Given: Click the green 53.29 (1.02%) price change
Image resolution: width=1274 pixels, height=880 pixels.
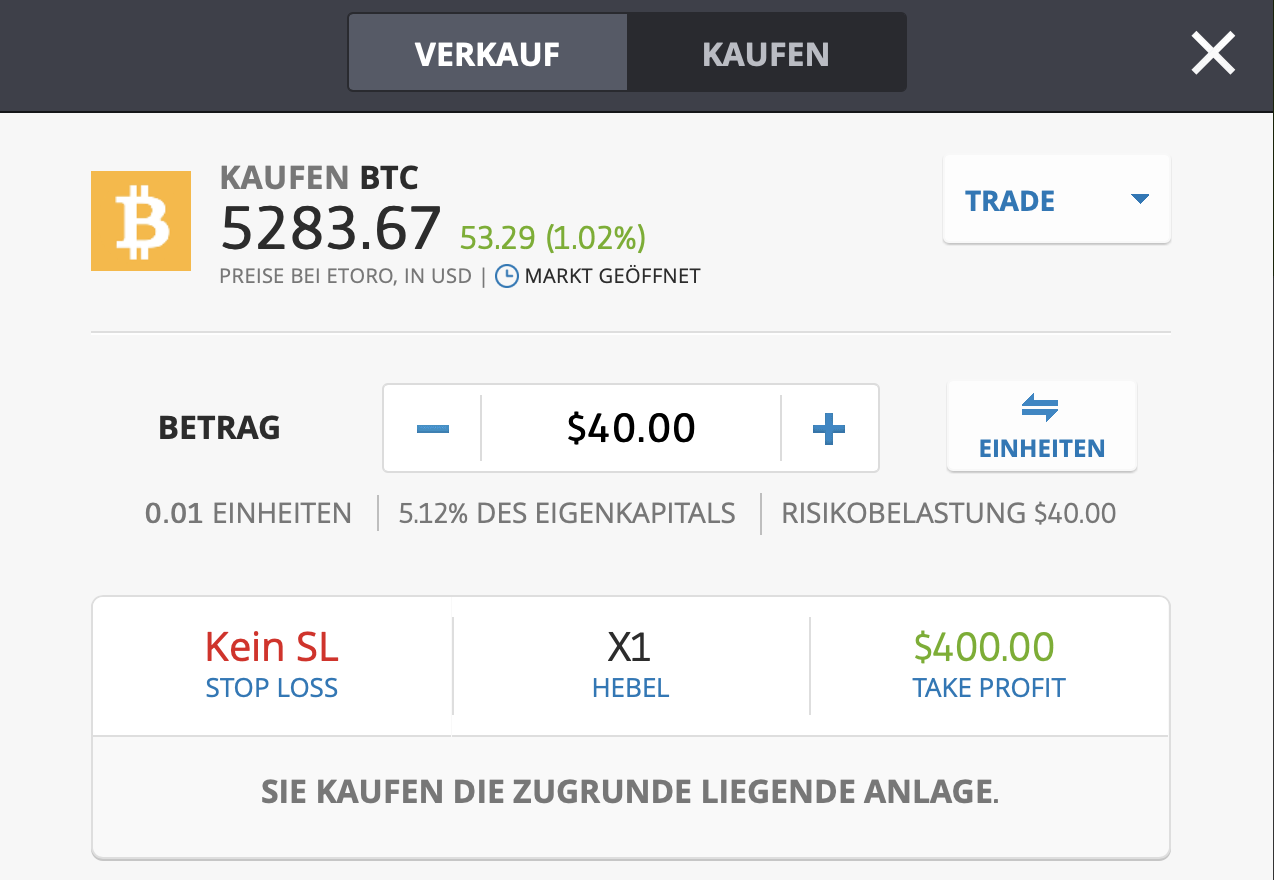Looking at the screenshot, I should 552,238.
